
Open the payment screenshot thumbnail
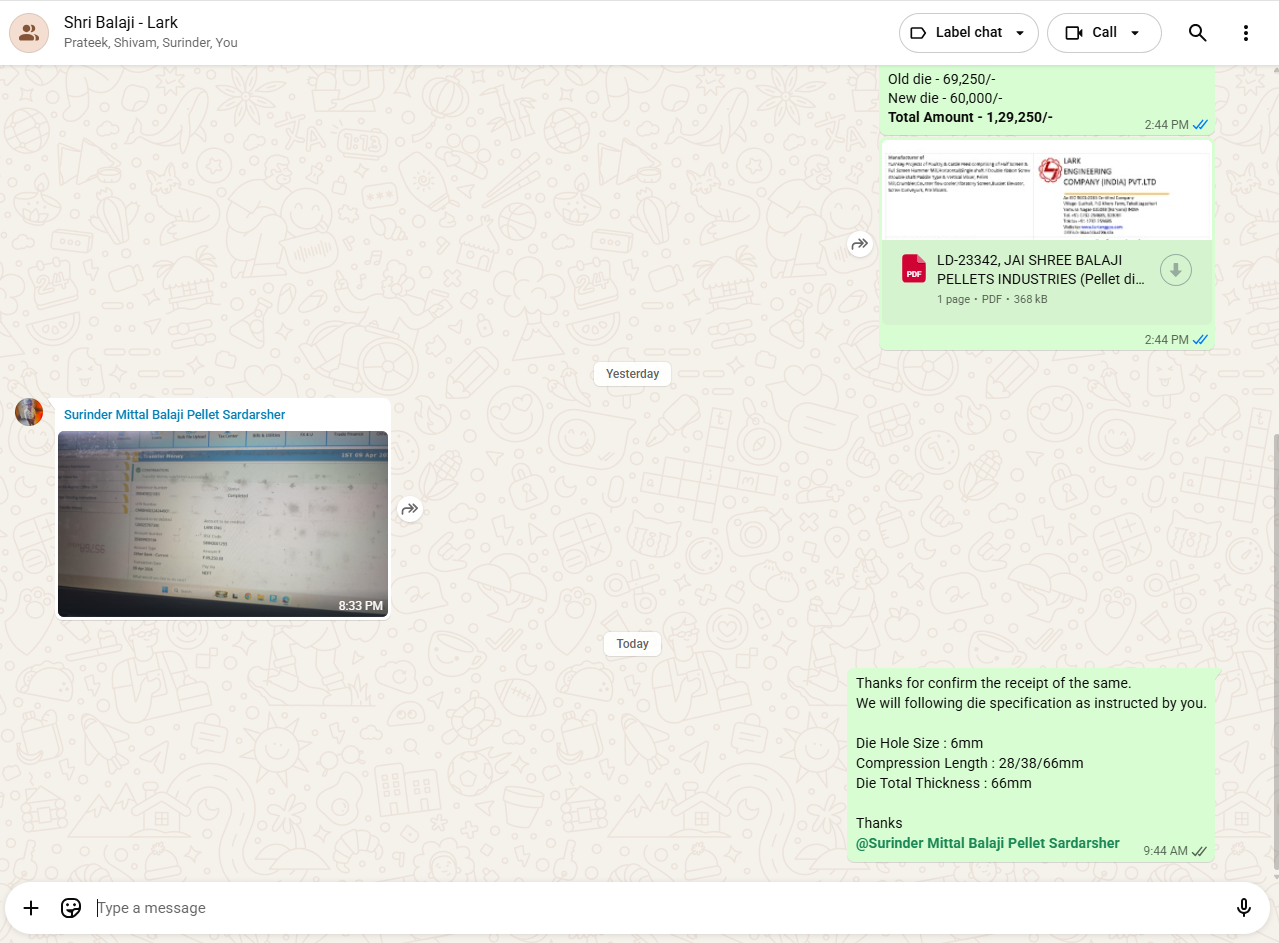coord(222,523)
